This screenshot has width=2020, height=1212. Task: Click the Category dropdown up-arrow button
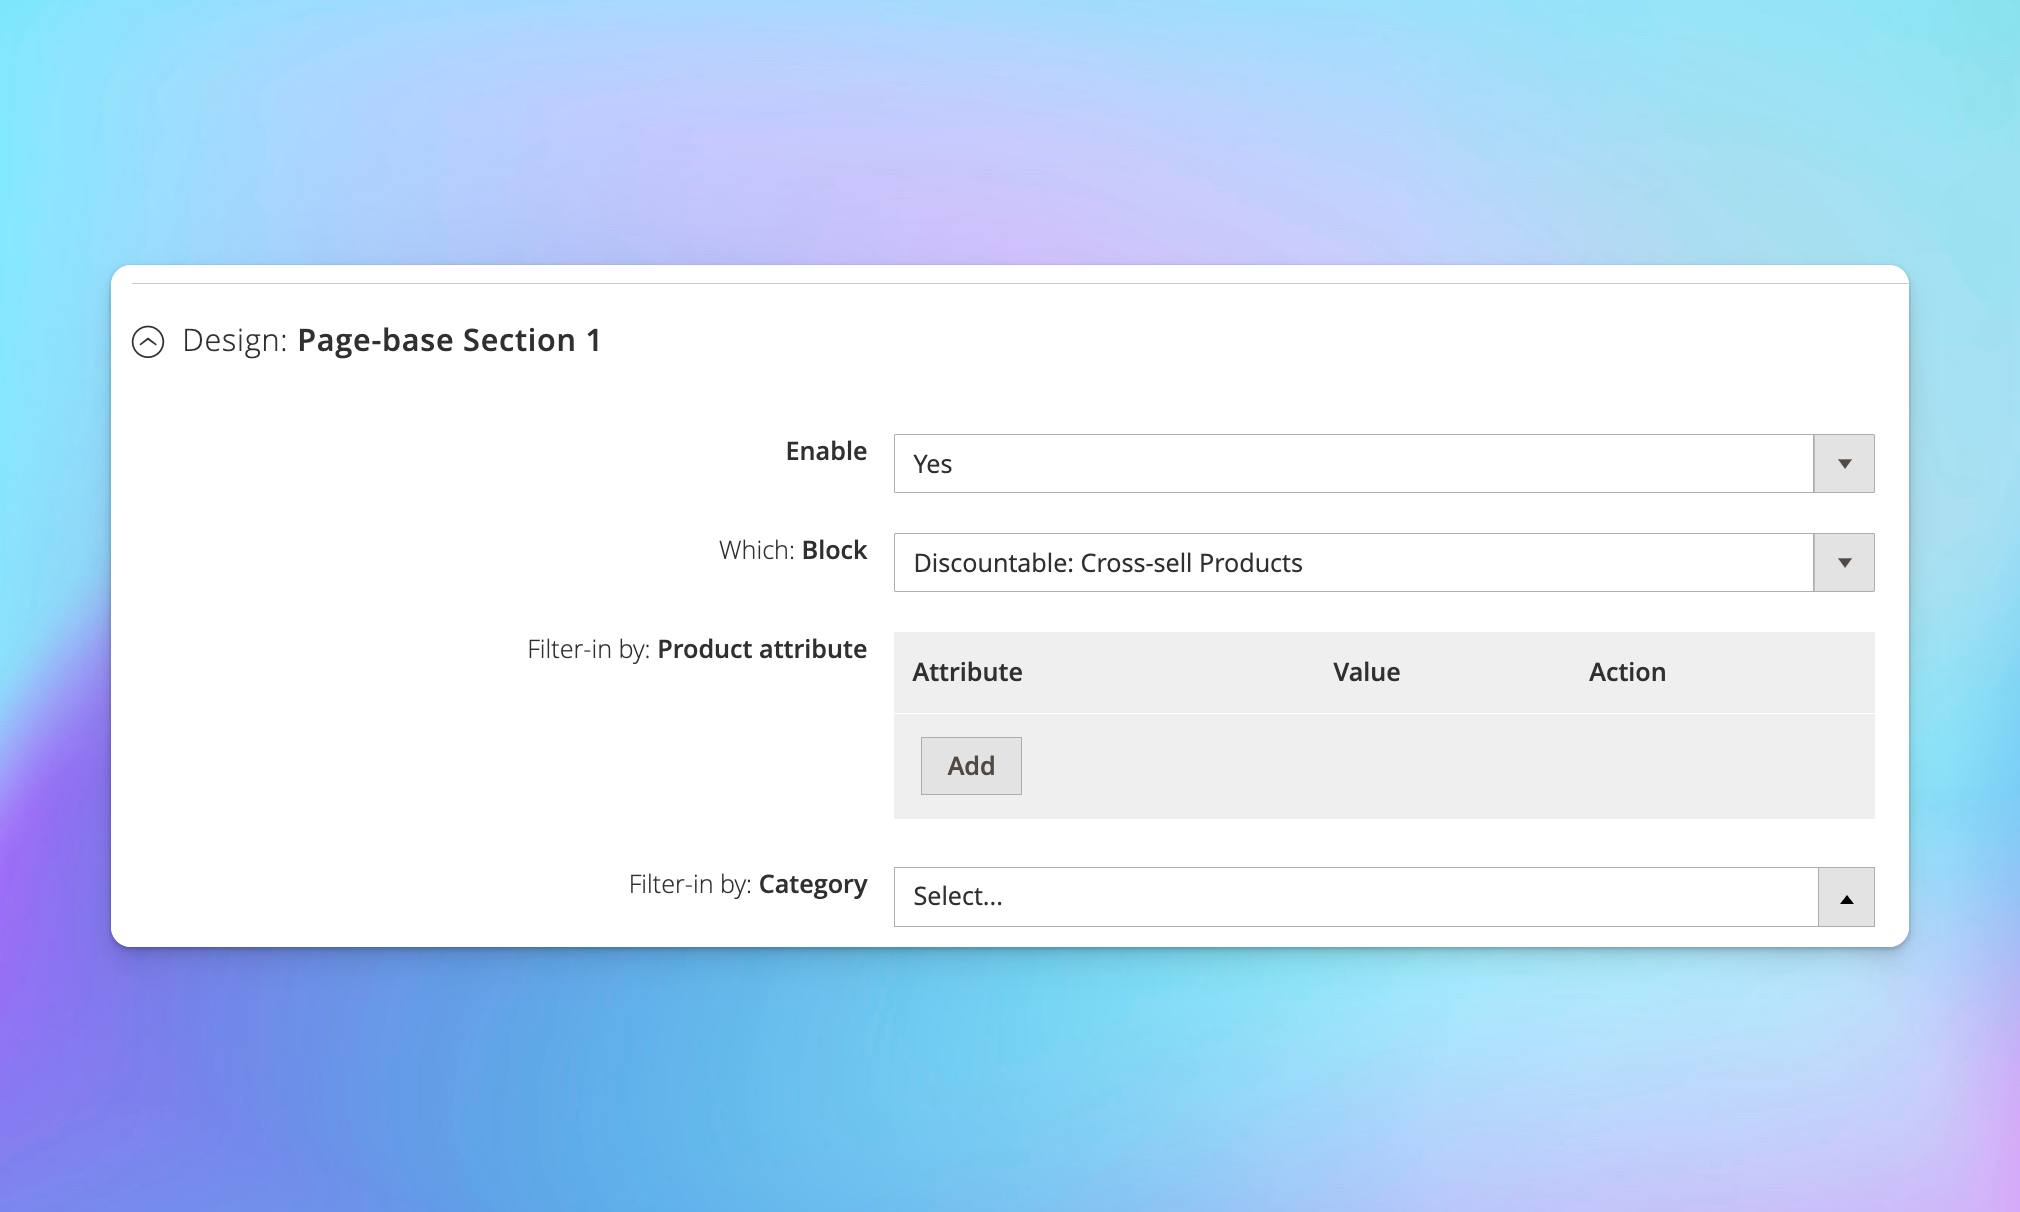tap(1846, 897)
